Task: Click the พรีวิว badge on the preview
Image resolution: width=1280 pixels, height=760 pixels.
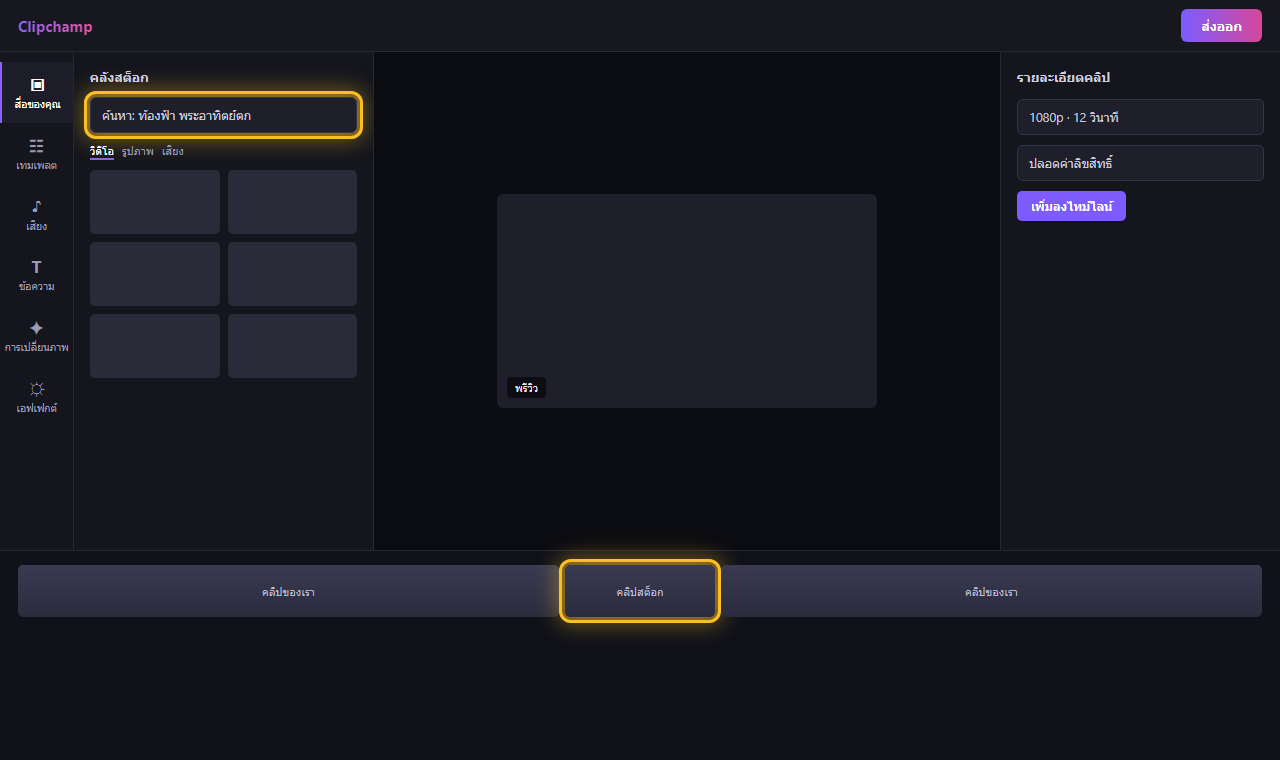Action: tap(526, 388)
